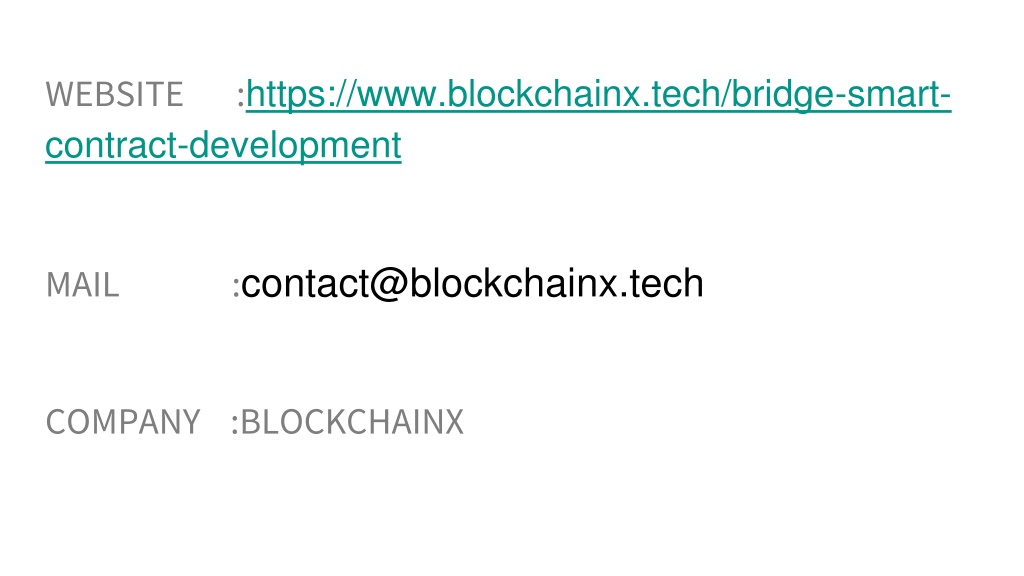Click the https:// part of the link
Image resolution: width=1024 pixels, height=576 pixels.
pos(301,95)
